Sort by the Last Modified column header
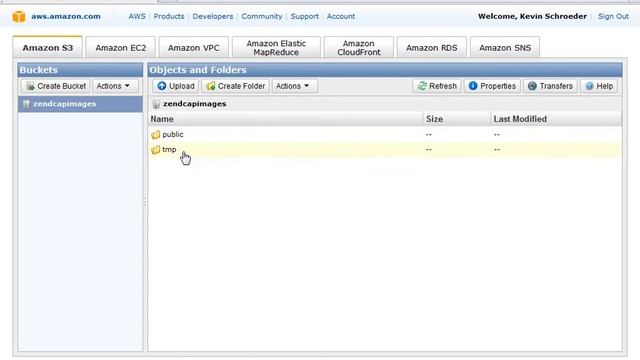 (556, 119)
